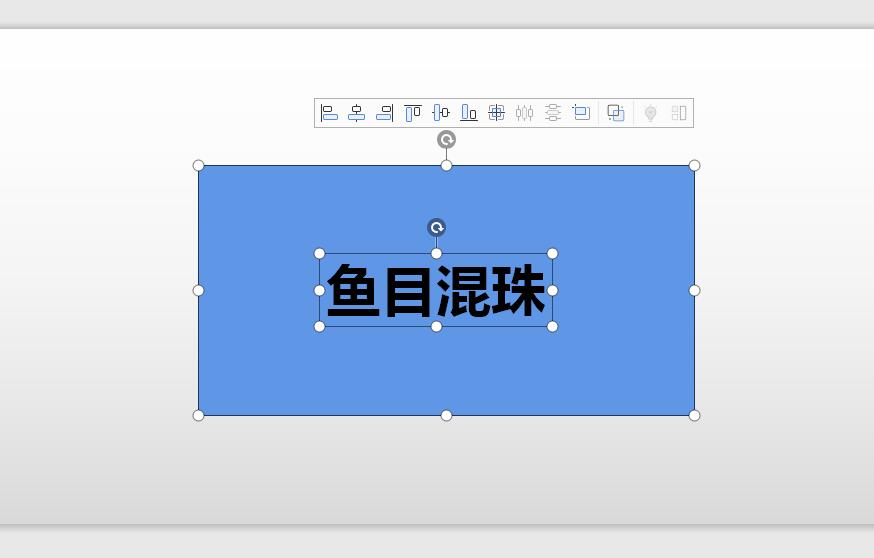Click the blue rectangle's top-right corner handle
Screen dimensions: 874x558
click(695, 166)
